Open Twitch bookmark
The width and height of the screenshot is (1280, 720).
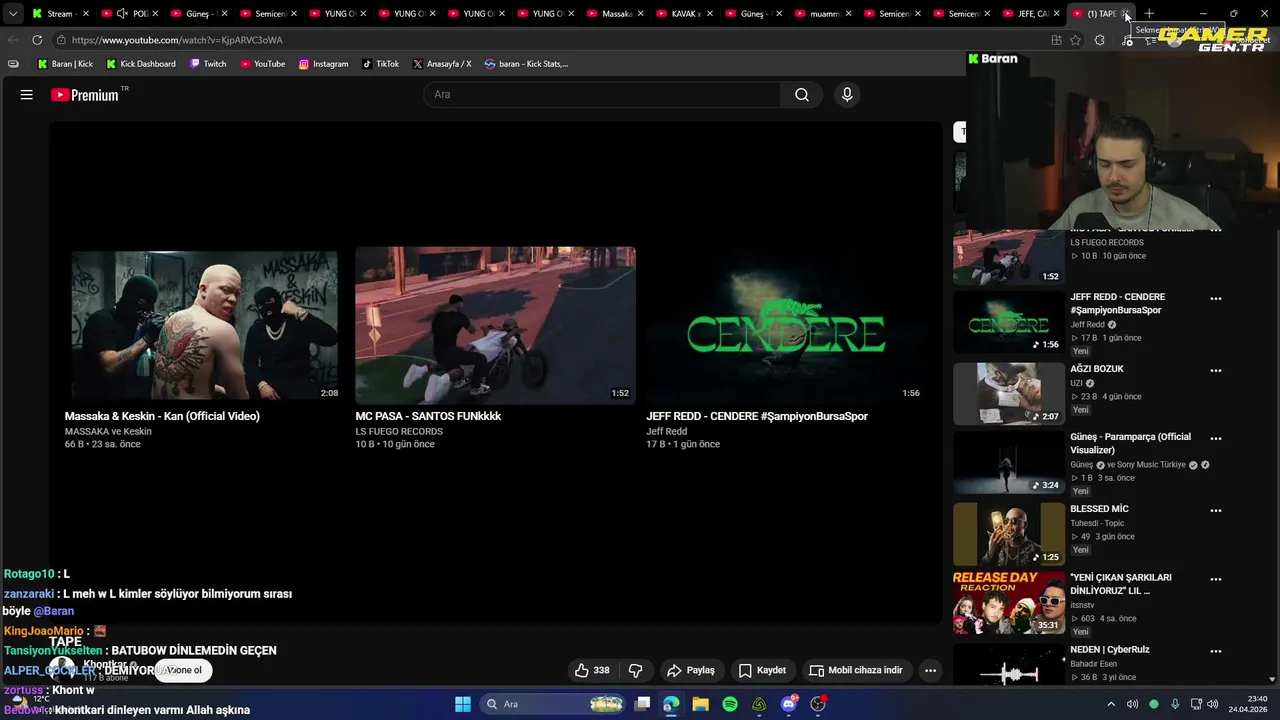pos(208,64)
